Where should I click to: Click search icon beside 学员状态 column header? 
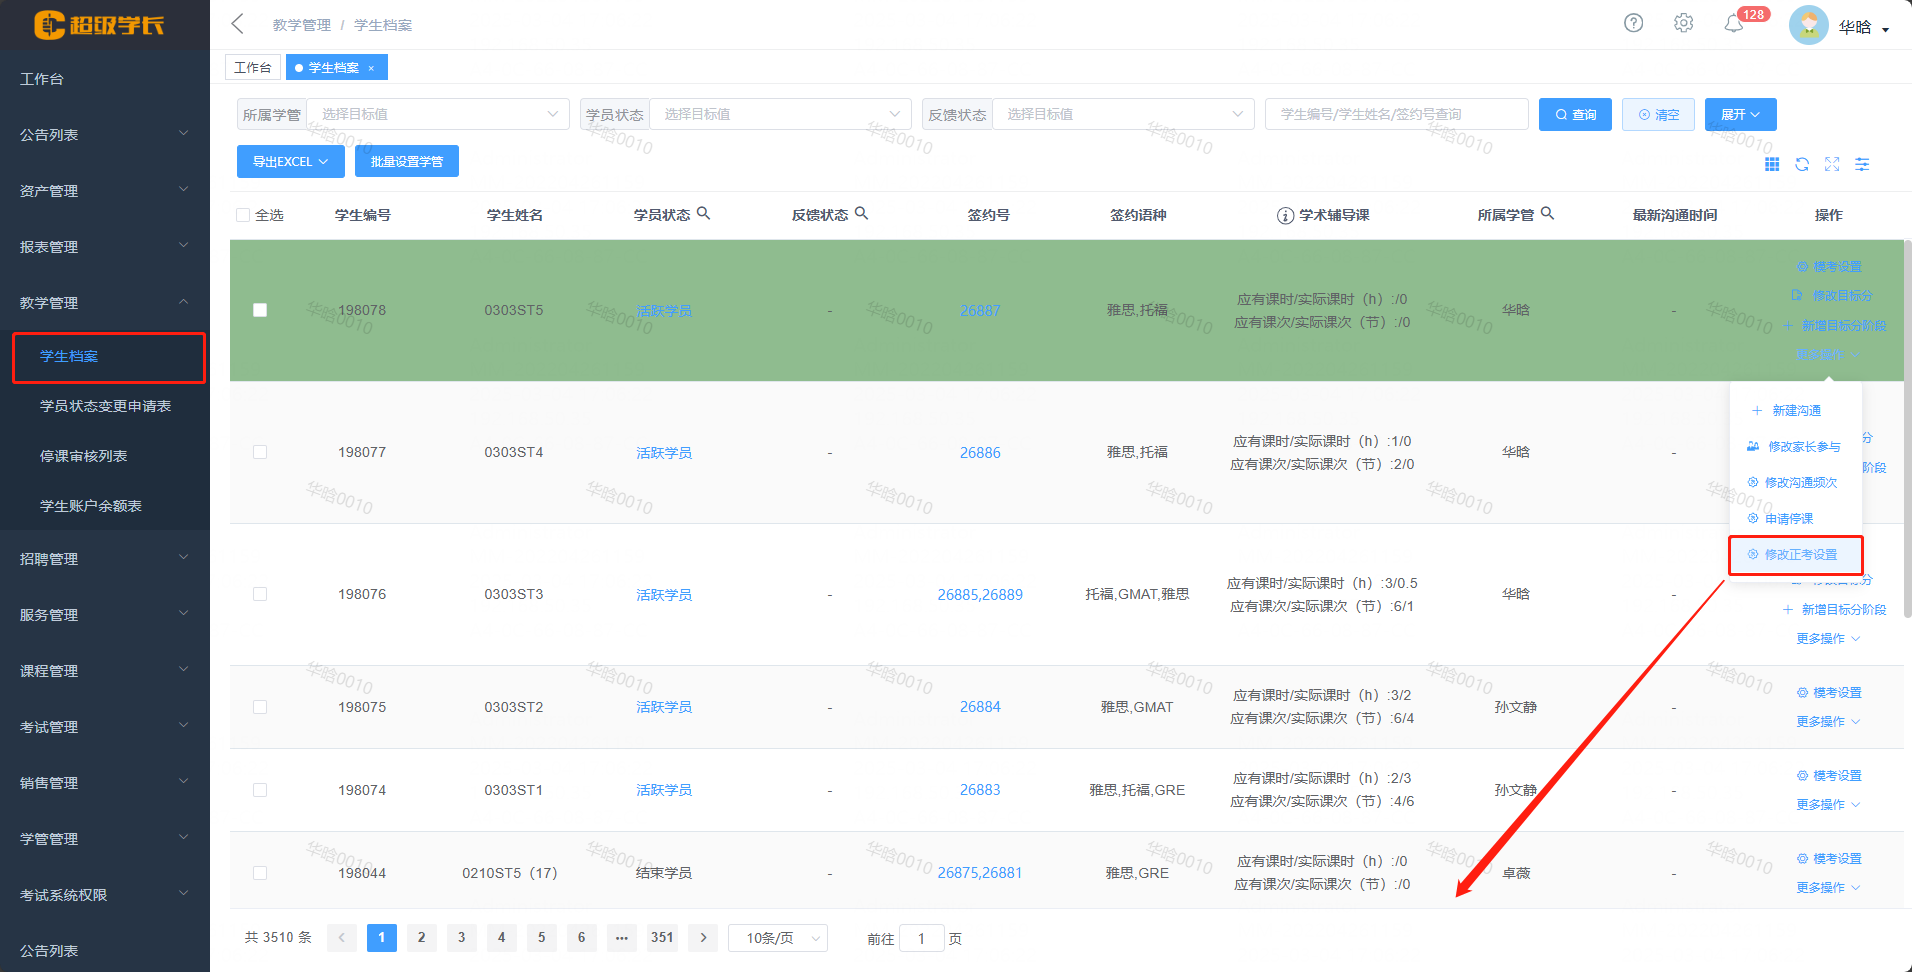point(703,213)
